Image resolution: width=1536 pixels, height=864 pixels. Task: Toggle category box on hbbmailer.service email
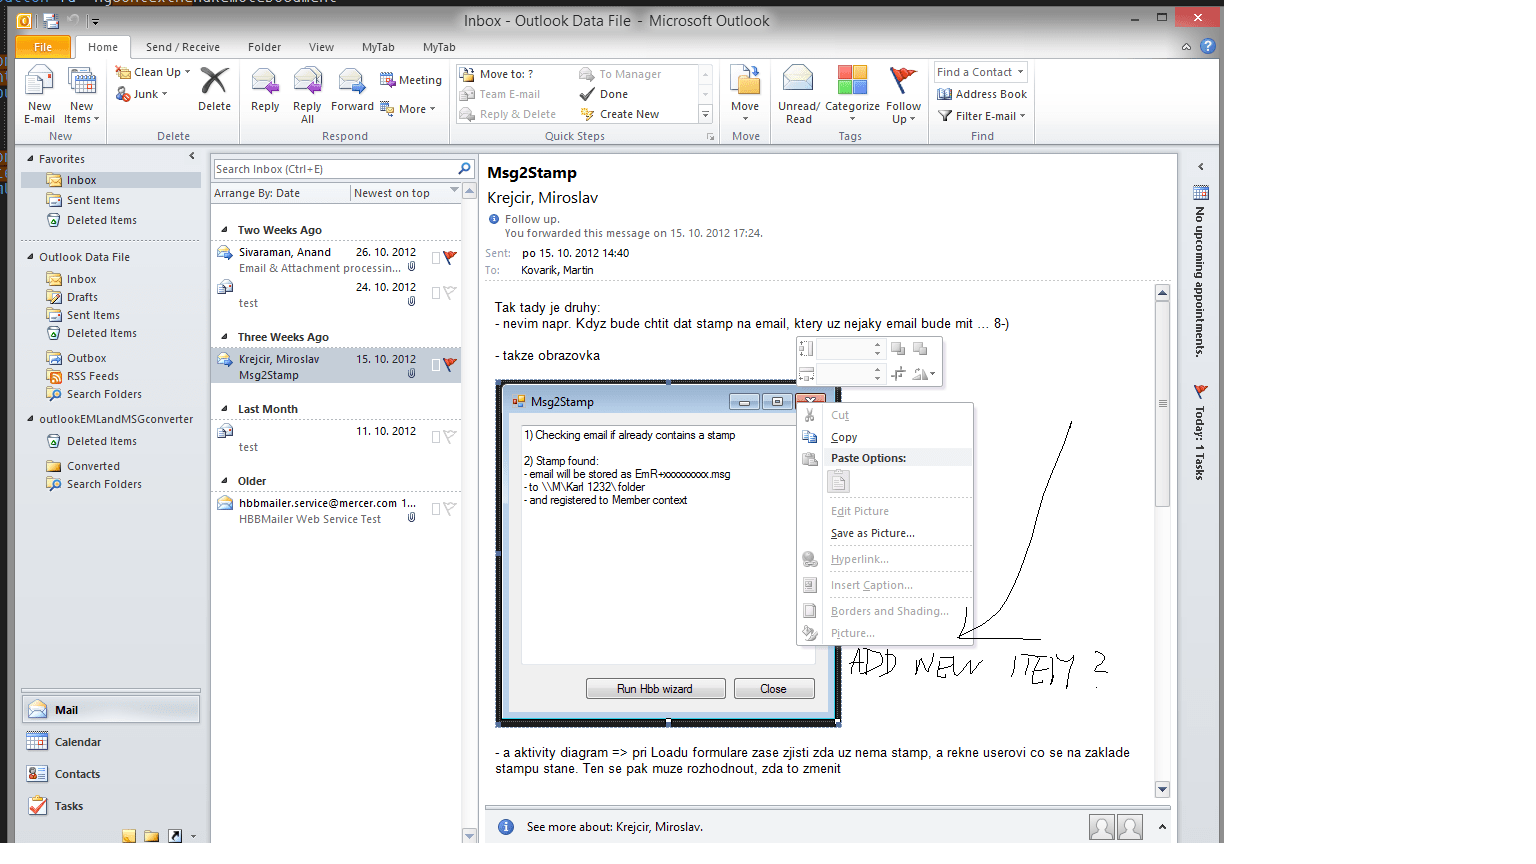436,509
